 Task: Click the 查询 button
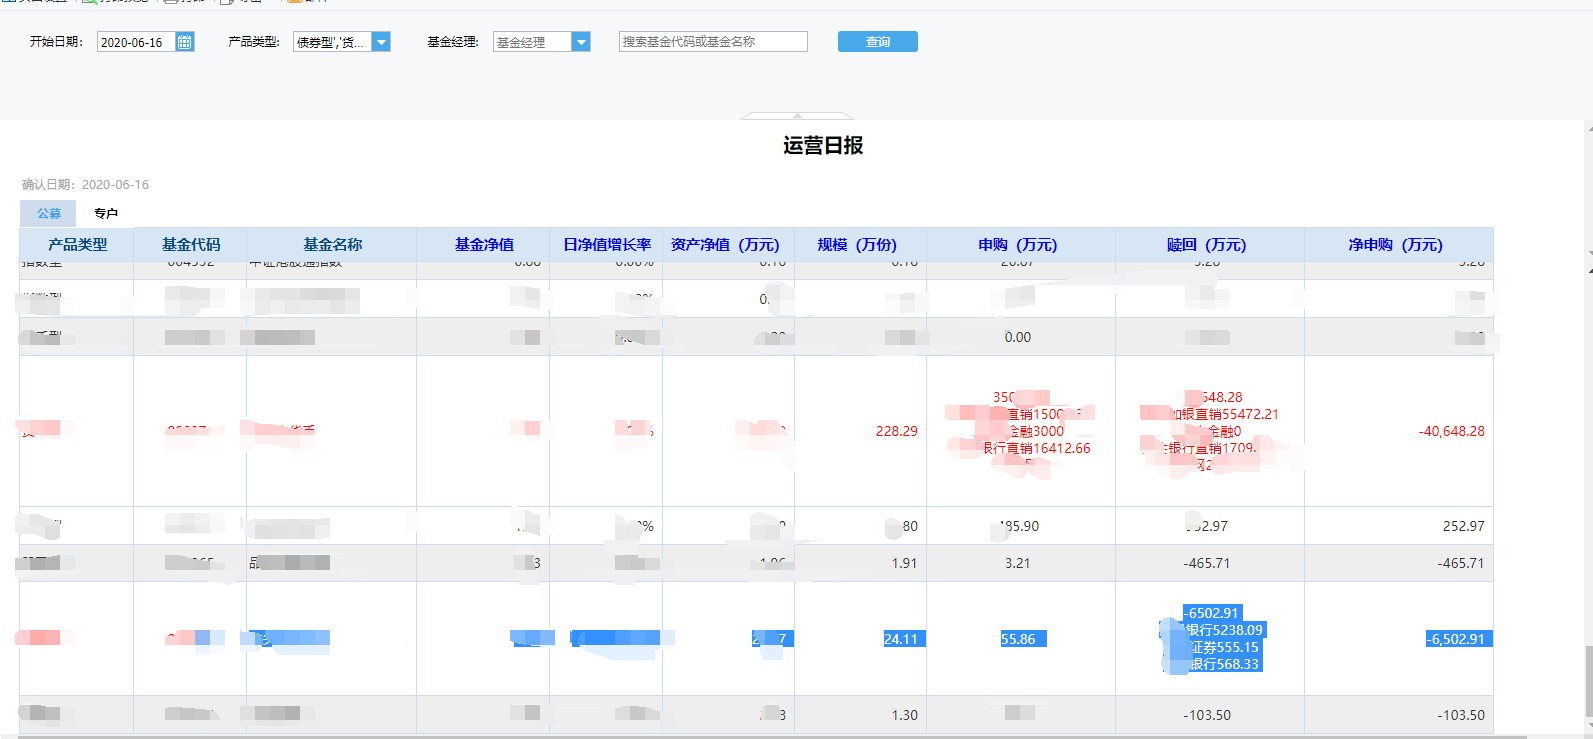877,41
